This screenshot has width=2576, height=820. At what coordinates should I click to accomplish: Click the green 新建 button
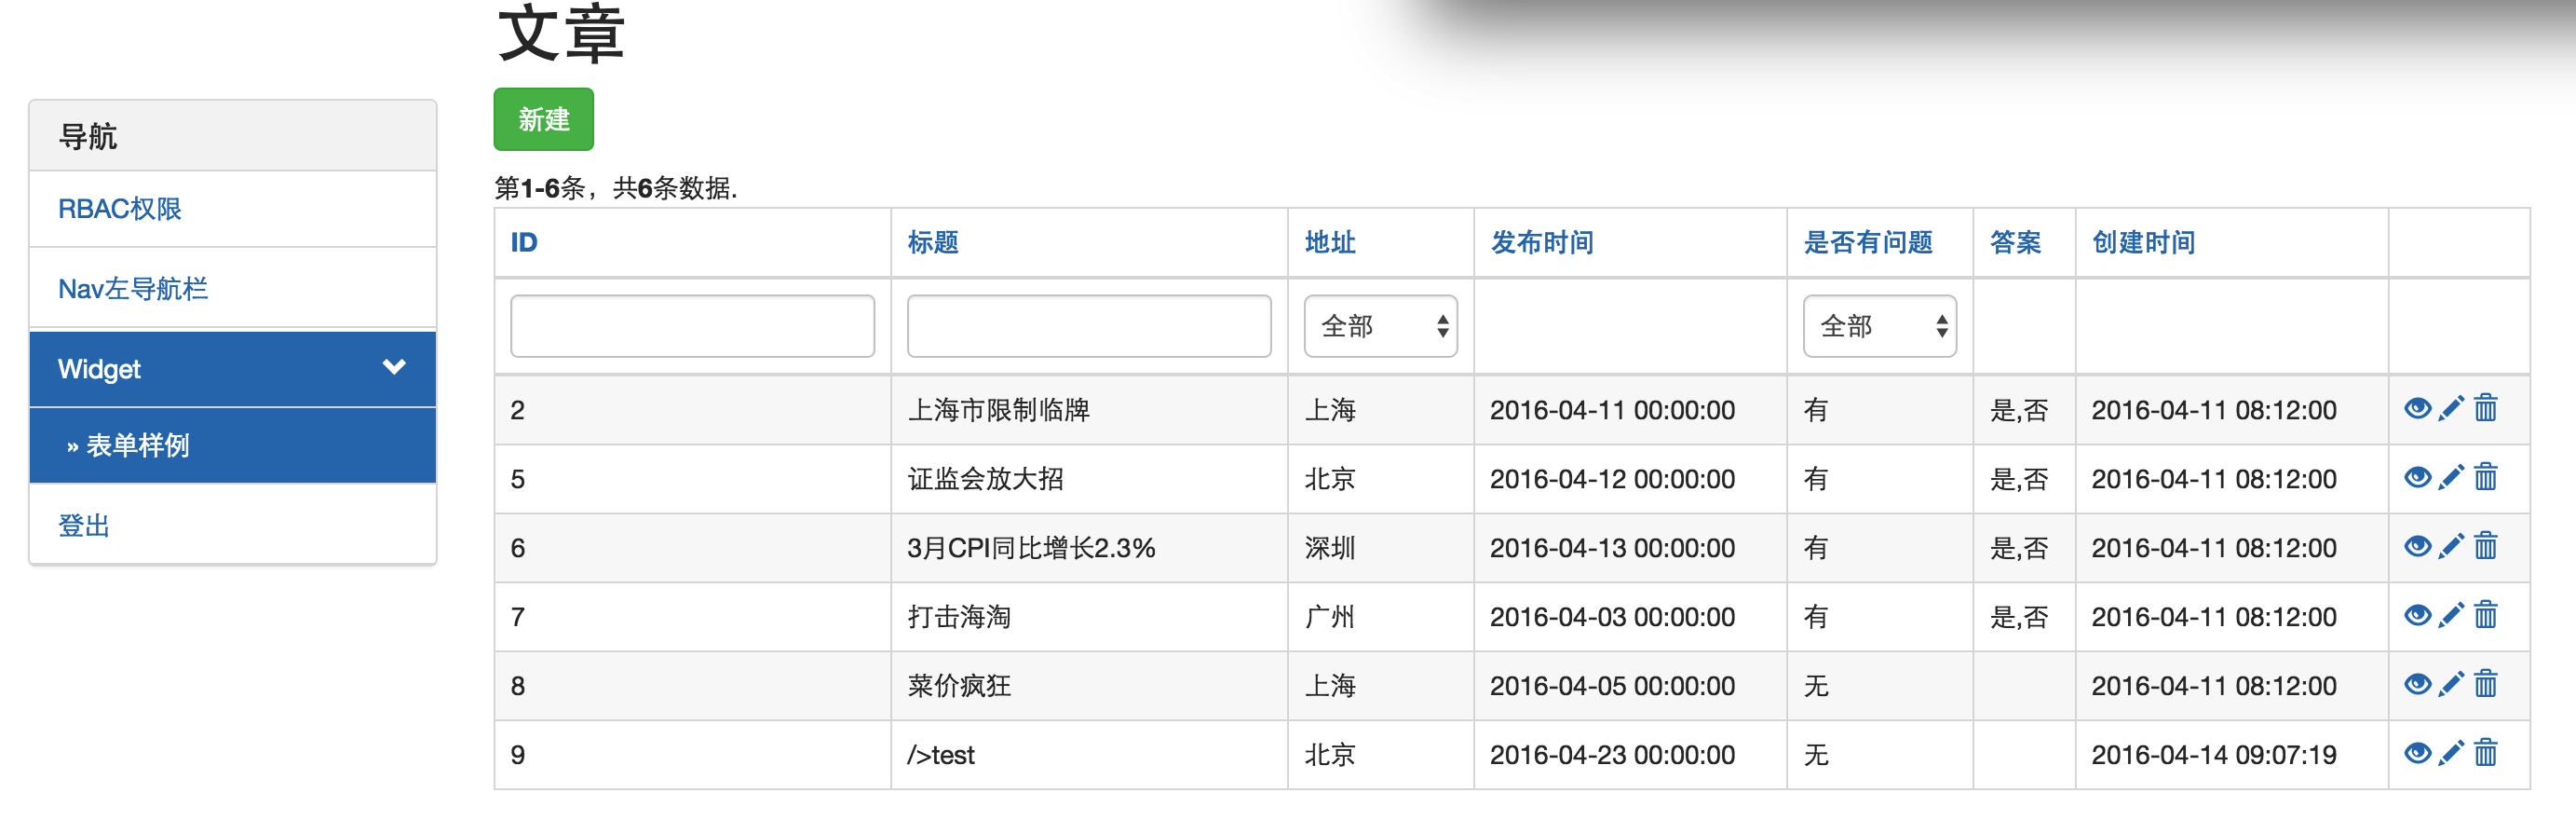(543, 119)
